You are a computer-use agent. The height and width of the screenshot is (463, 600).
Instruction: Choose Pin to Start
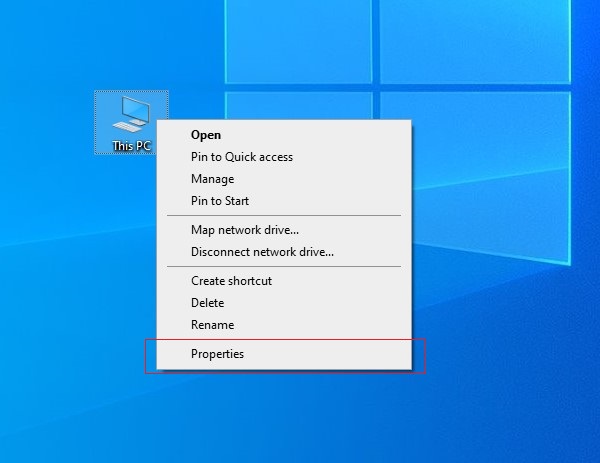219,201
